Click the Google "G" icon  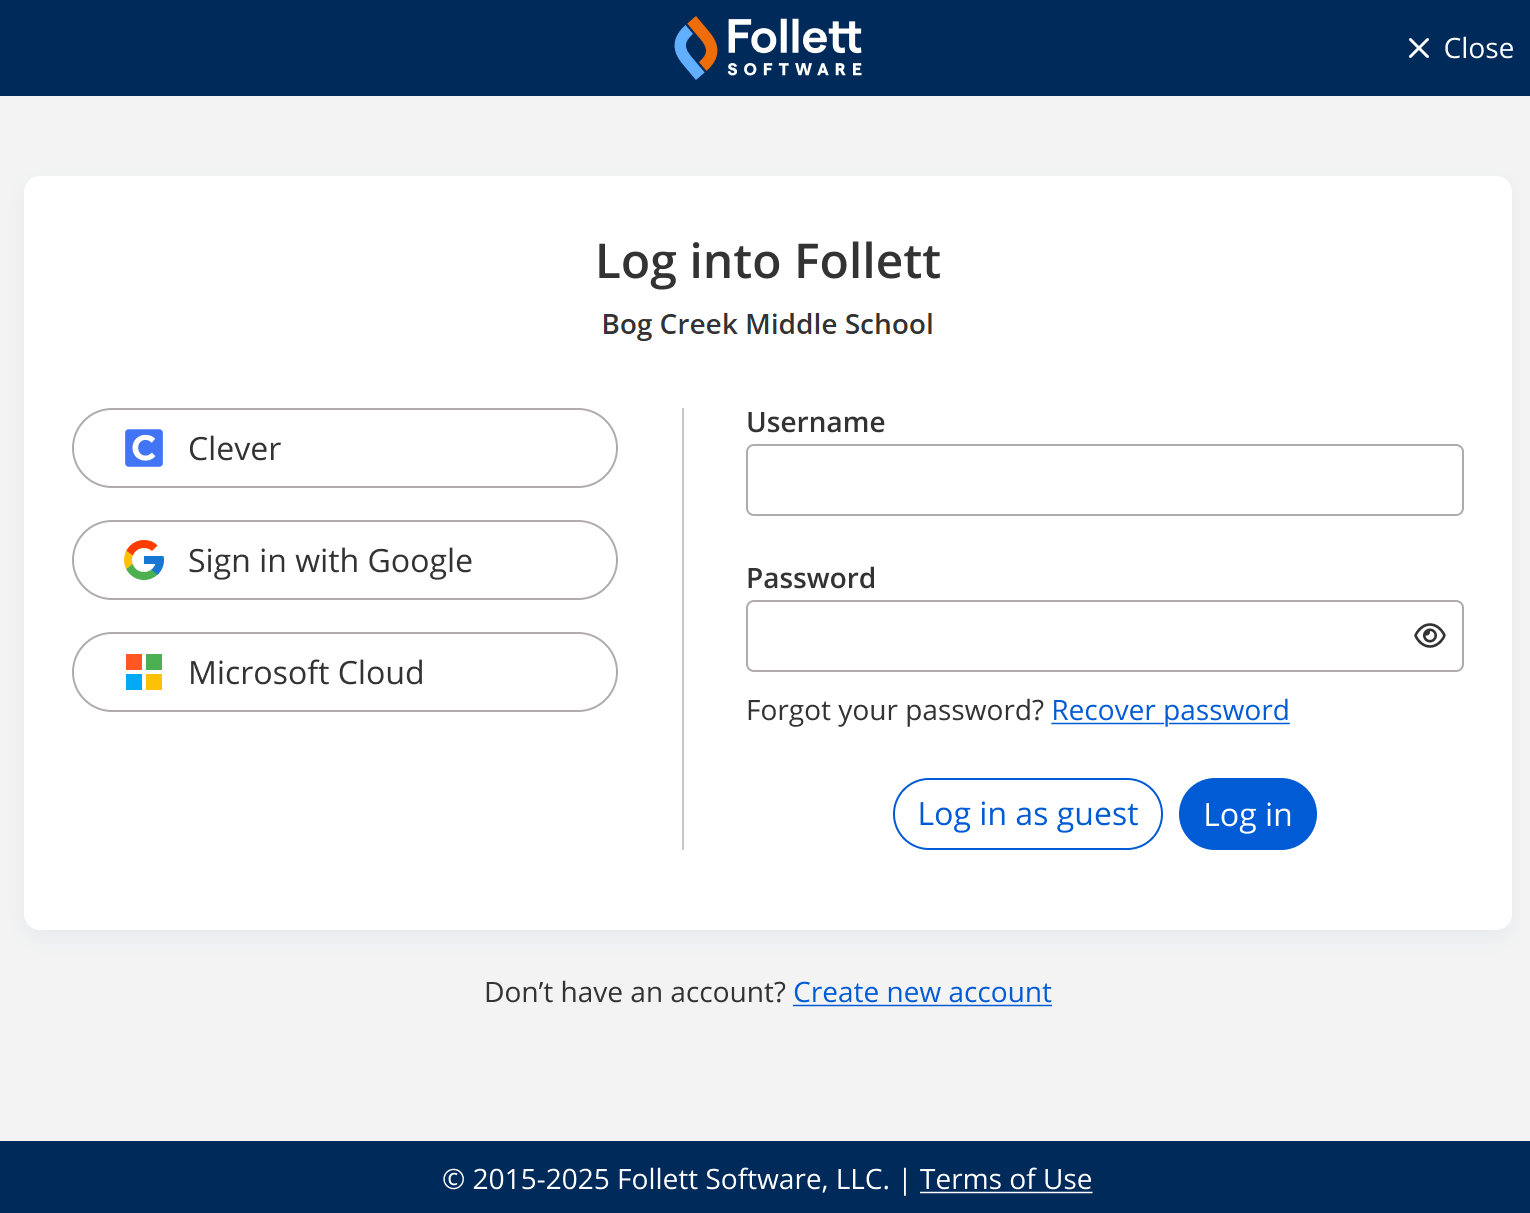click(x=144, y=560)
